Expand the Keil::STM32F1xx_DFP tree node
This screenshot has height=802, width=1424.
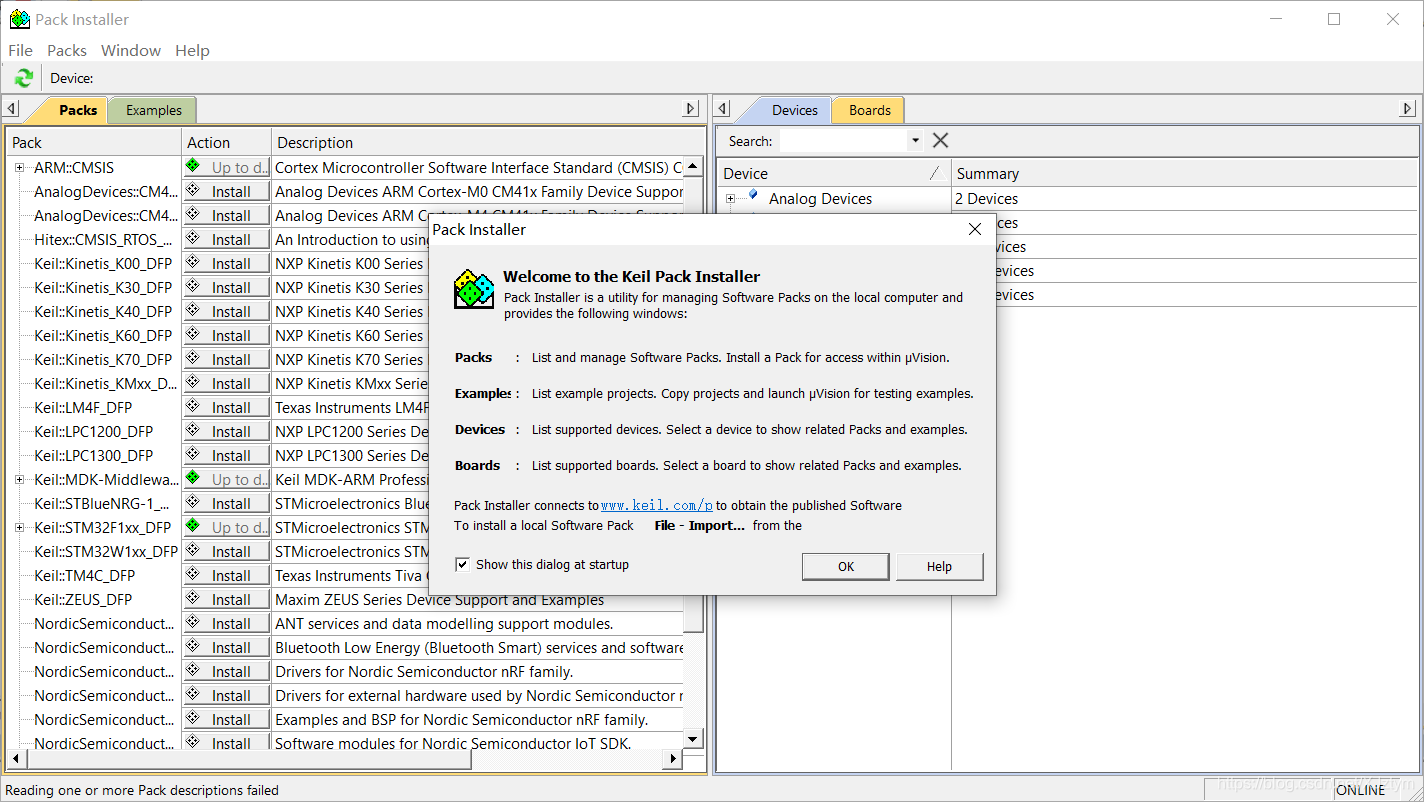point(19,528)
